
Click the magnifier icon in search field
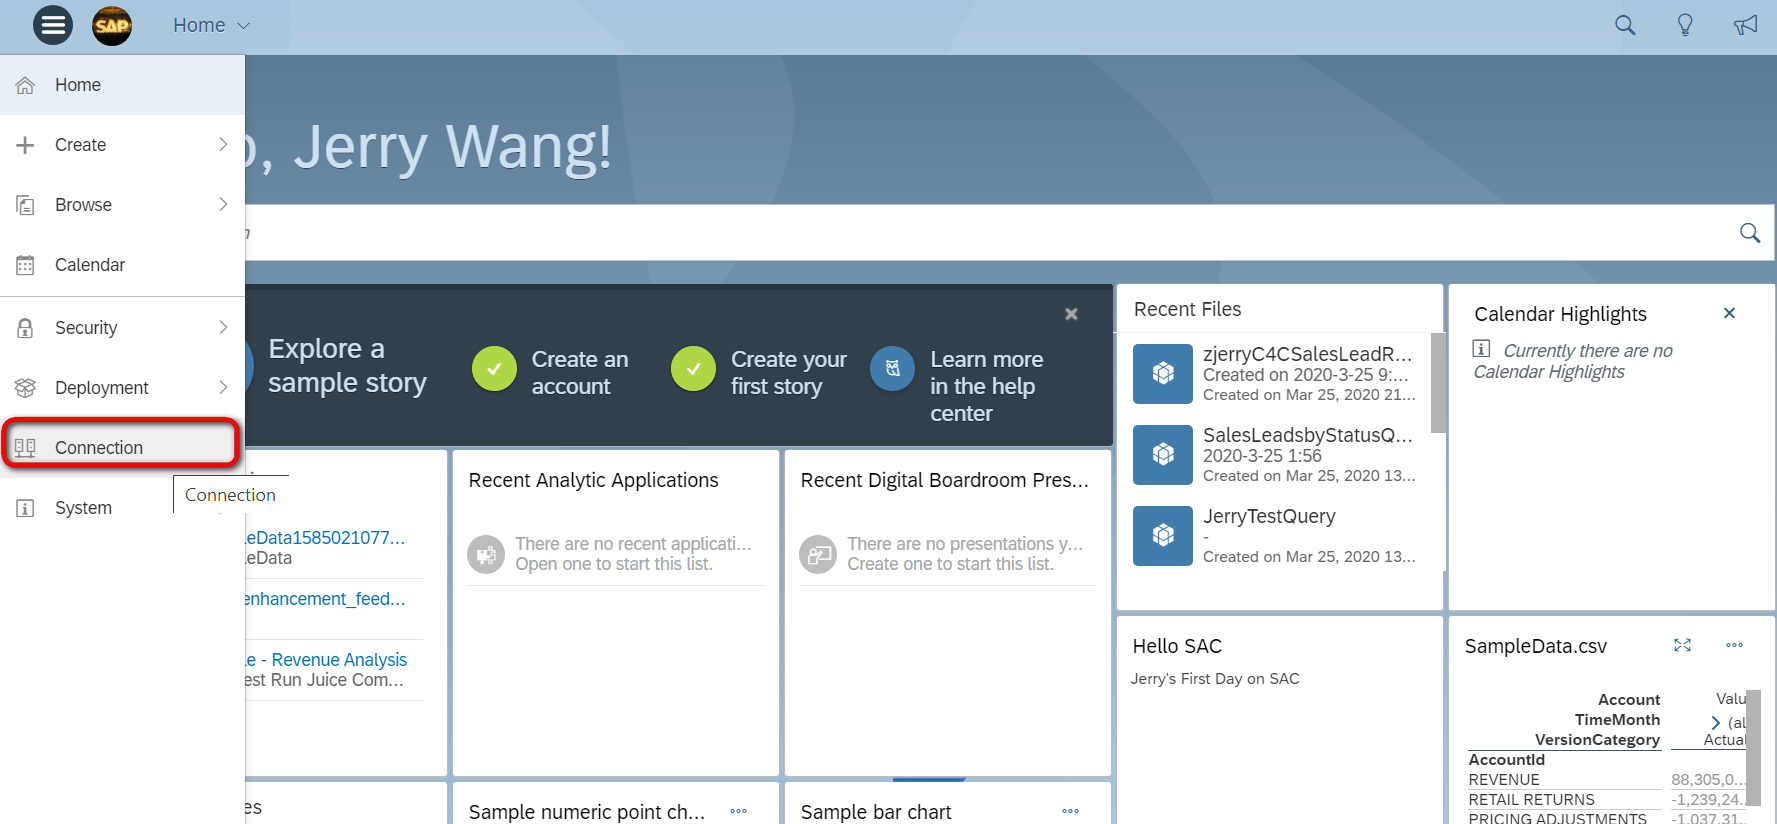click(1750, 233)
